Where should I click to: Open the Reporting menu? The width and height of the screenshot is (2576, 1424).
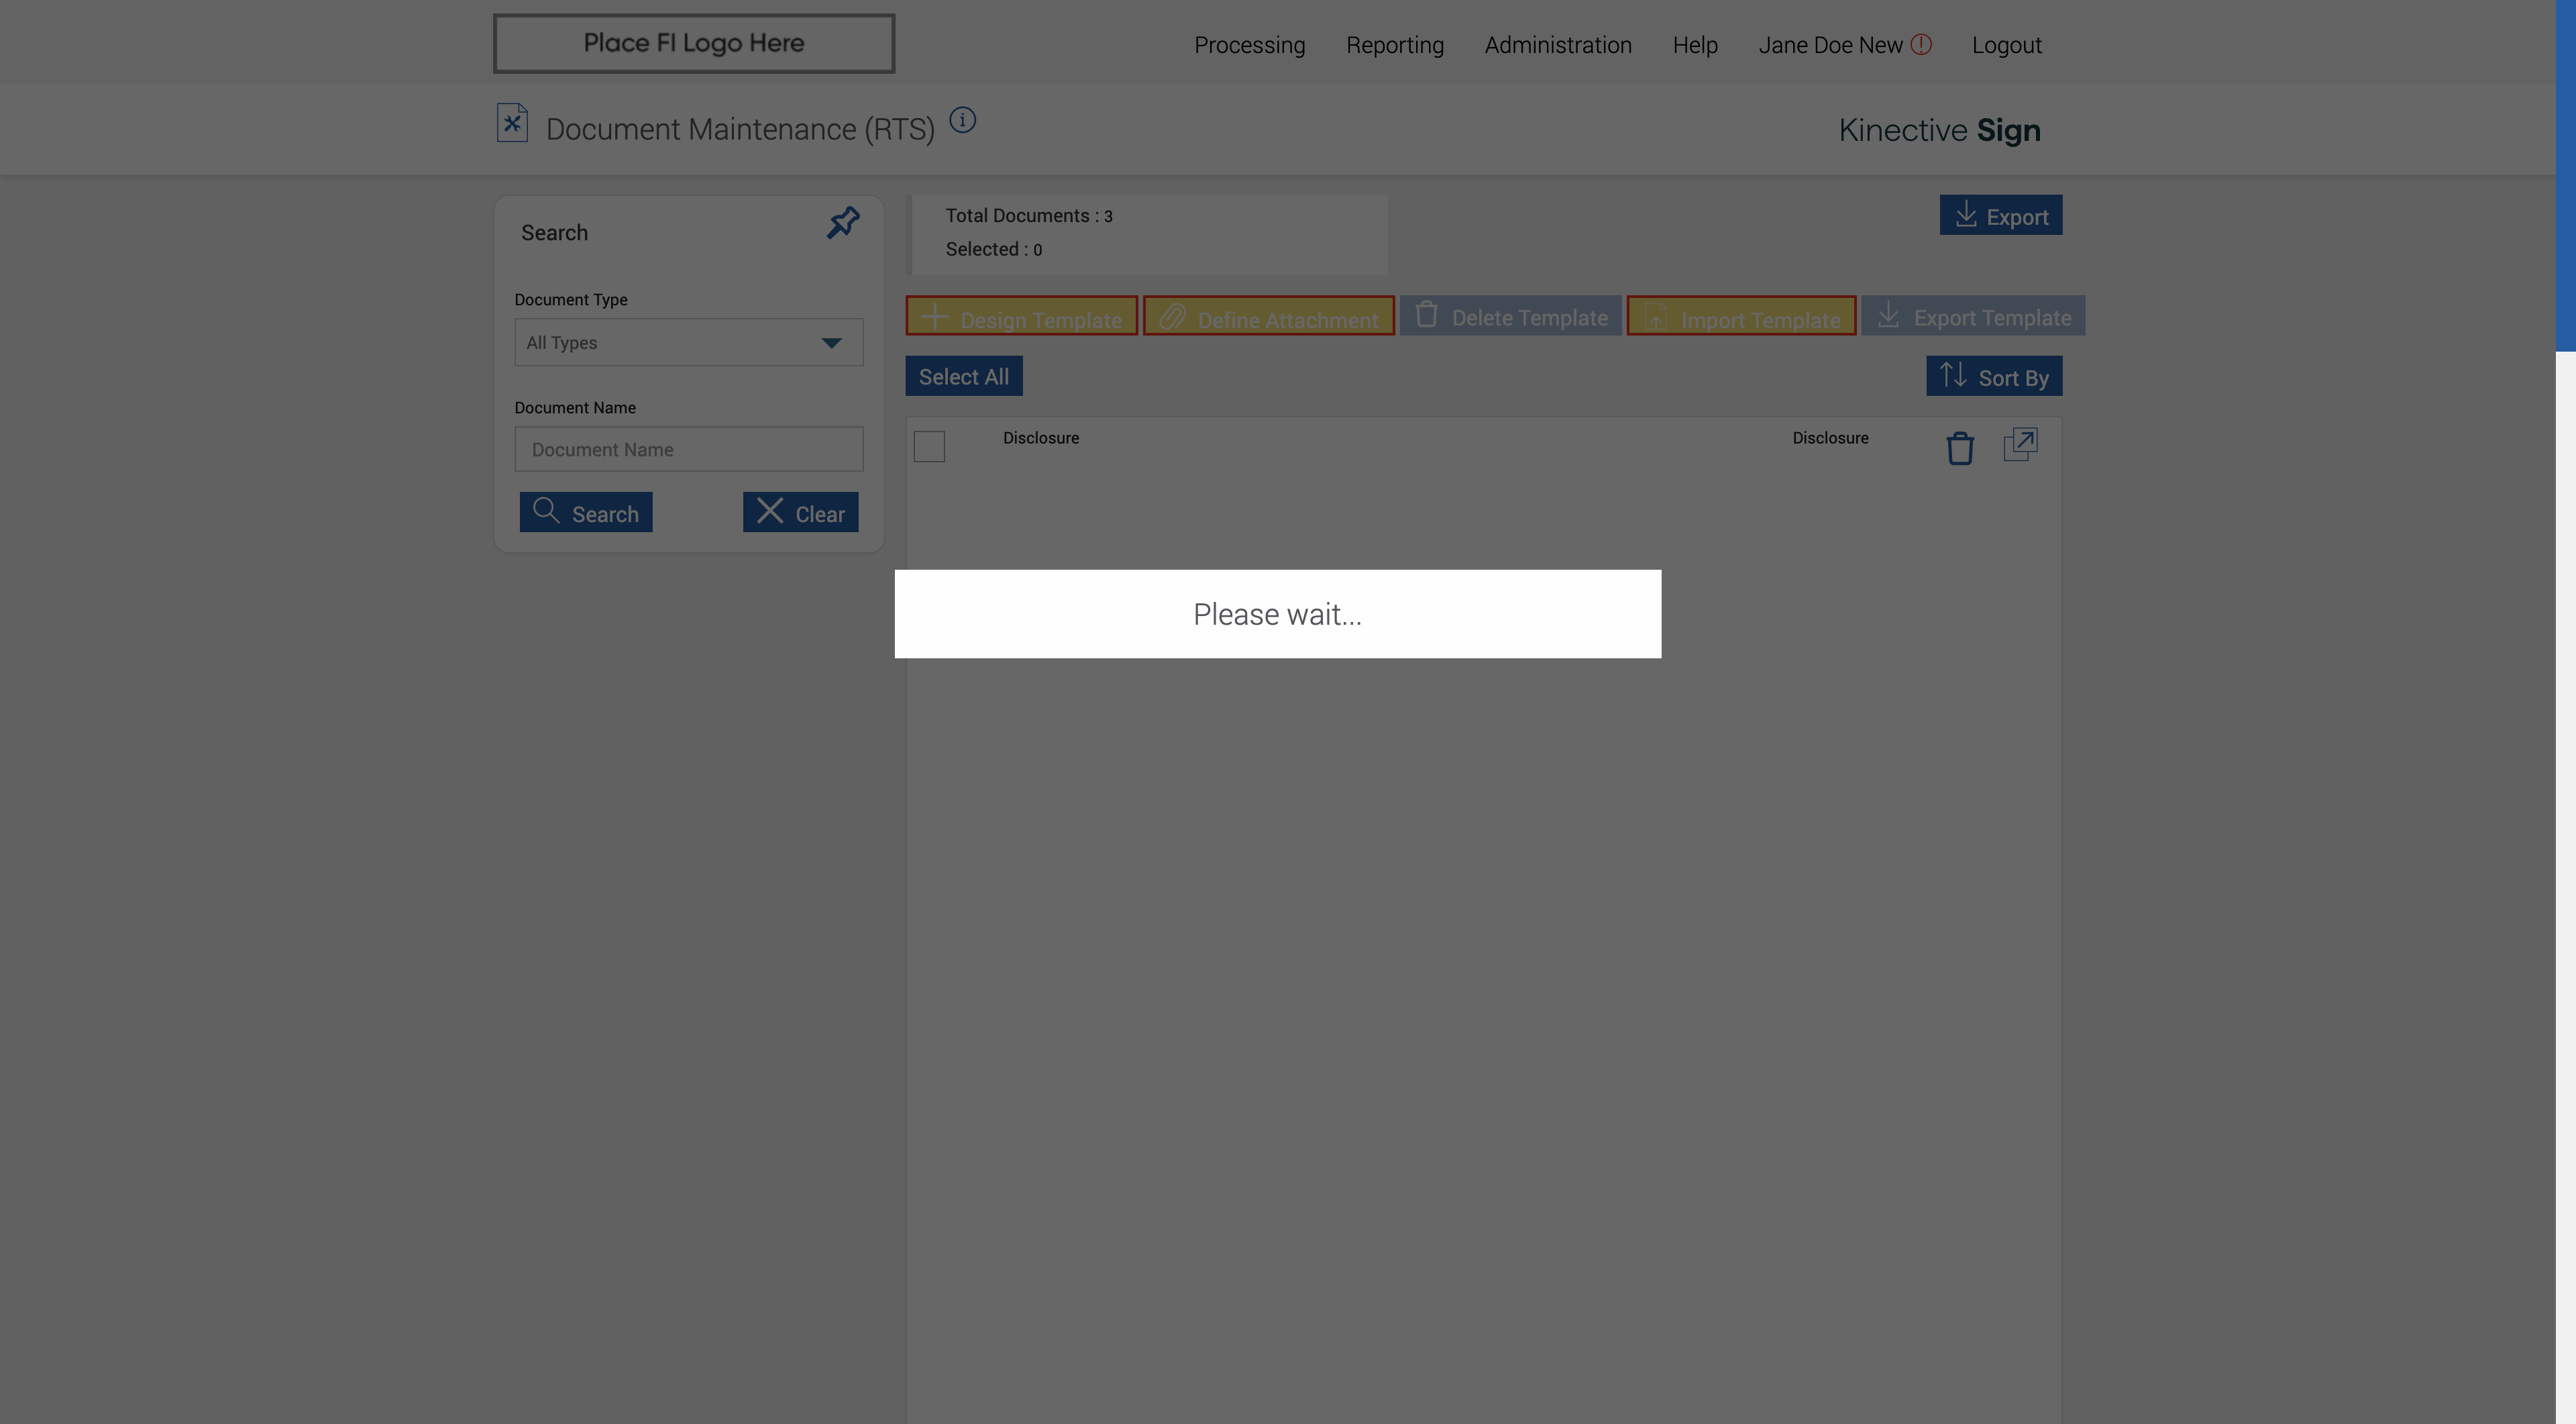[x=1394, y=45]
